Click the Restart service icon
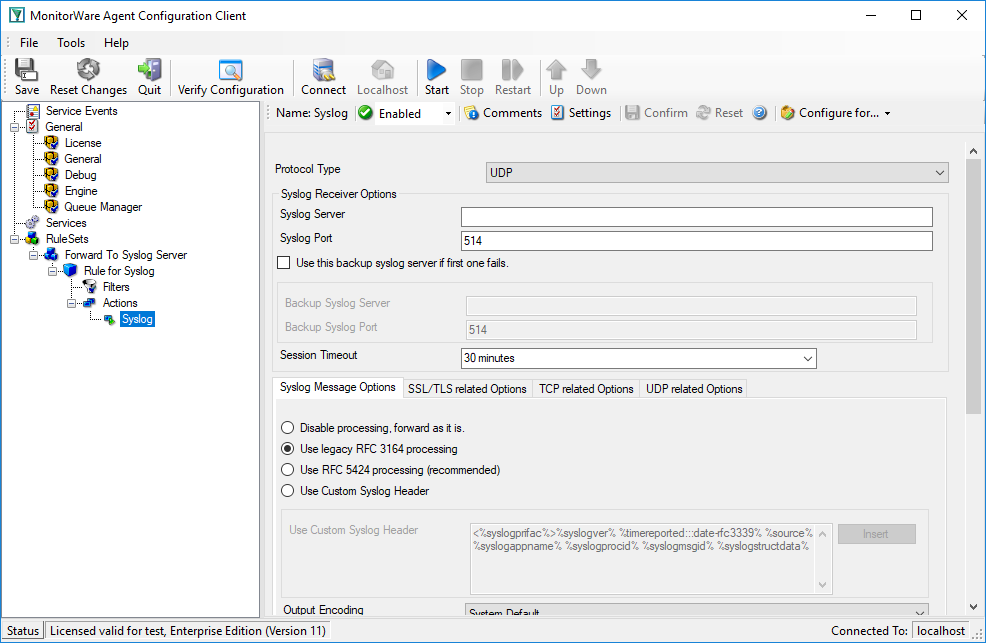The height and width of the screenshot is (643, 986). coord(512,77)
